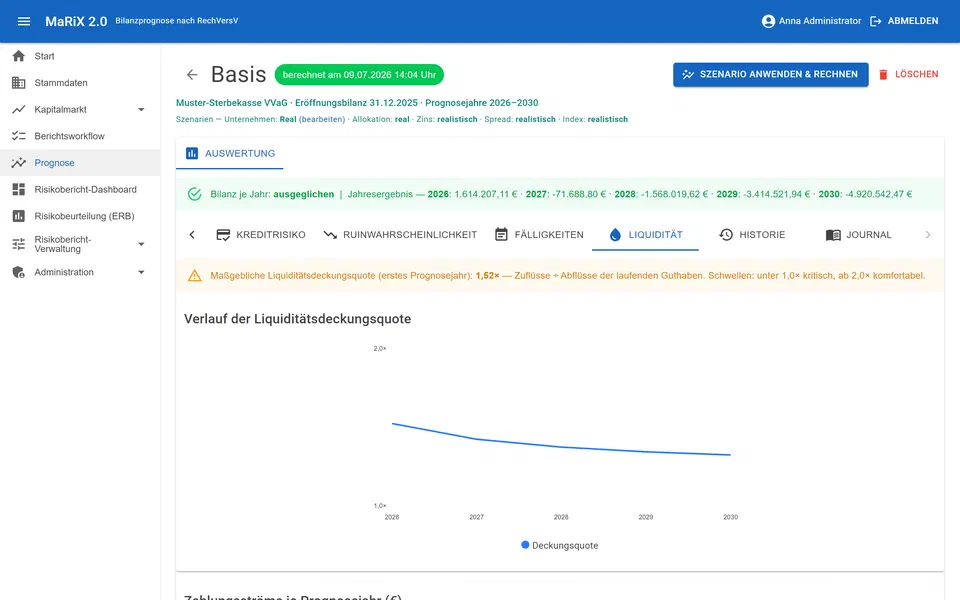Show more tabs with right chevron
The width and height of the screenshot is (960, 600).
928,234
